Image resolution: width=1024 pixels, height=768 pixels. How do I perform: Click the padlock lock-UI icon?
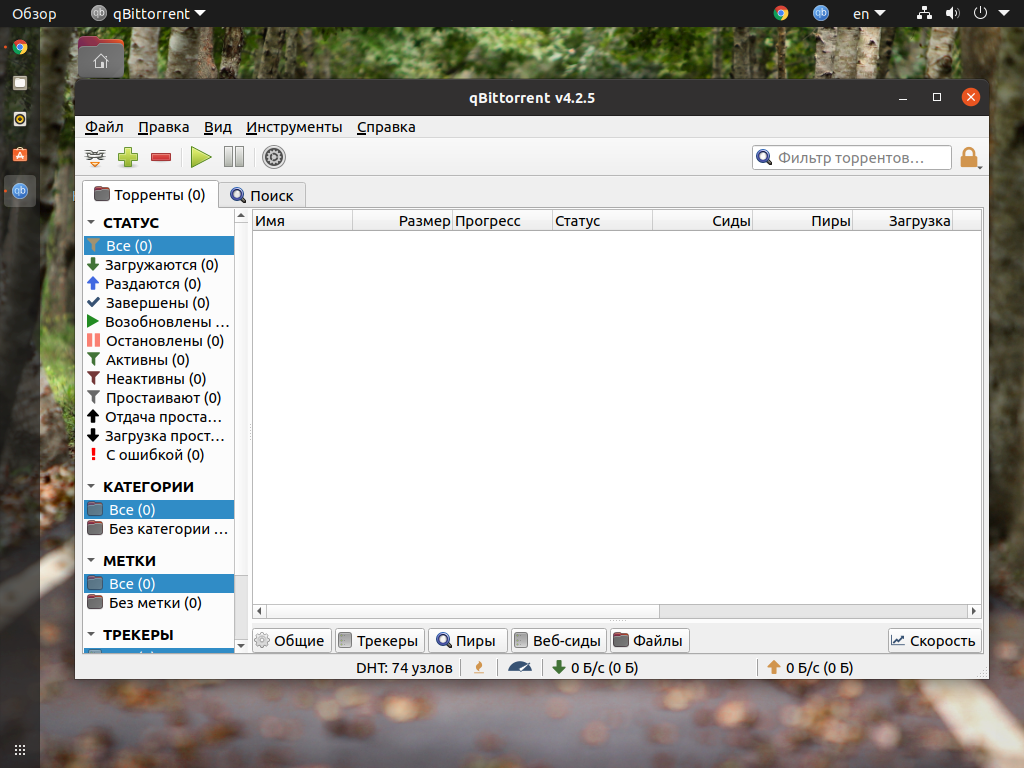(x=969, y=157)
